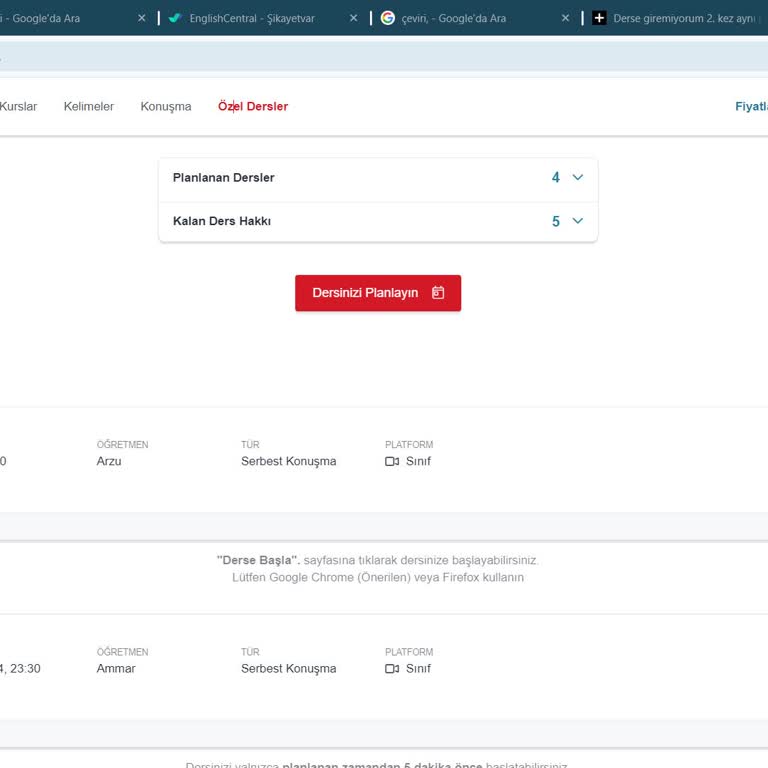This screenshot has height=768, width=768.
Task: Open the Konuşma menu item
Action: pyautogui.click(x=166, y=106)
